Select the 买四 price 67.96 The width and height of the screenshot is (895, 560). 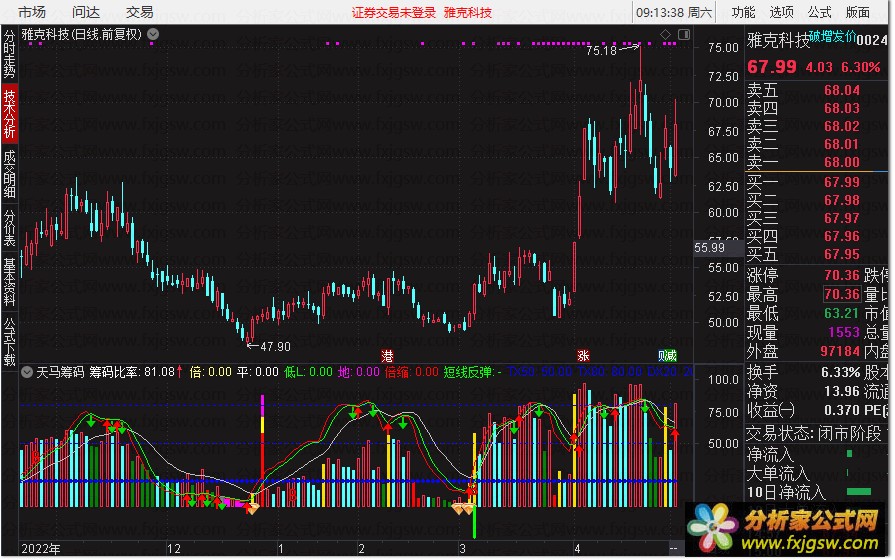pos(841,236)
